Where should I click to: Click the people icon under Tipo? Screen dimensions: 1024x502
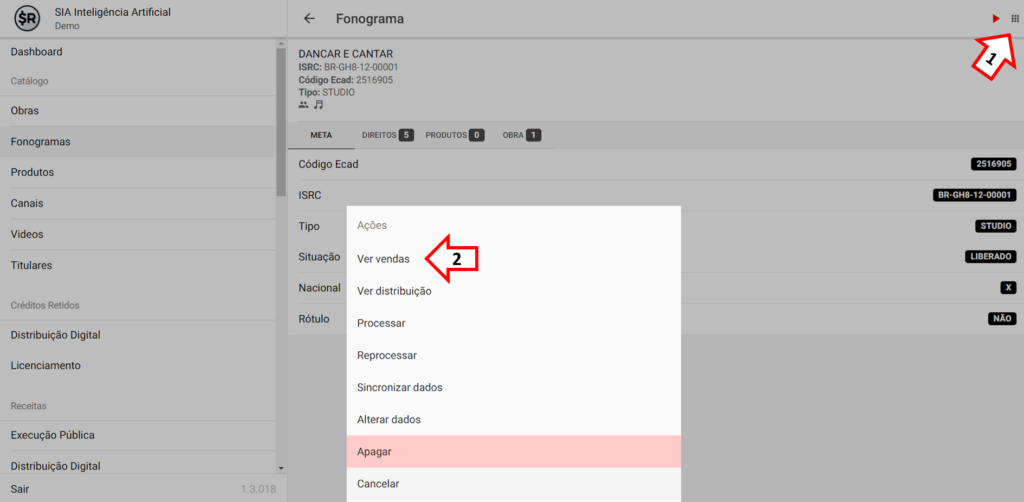303,104
